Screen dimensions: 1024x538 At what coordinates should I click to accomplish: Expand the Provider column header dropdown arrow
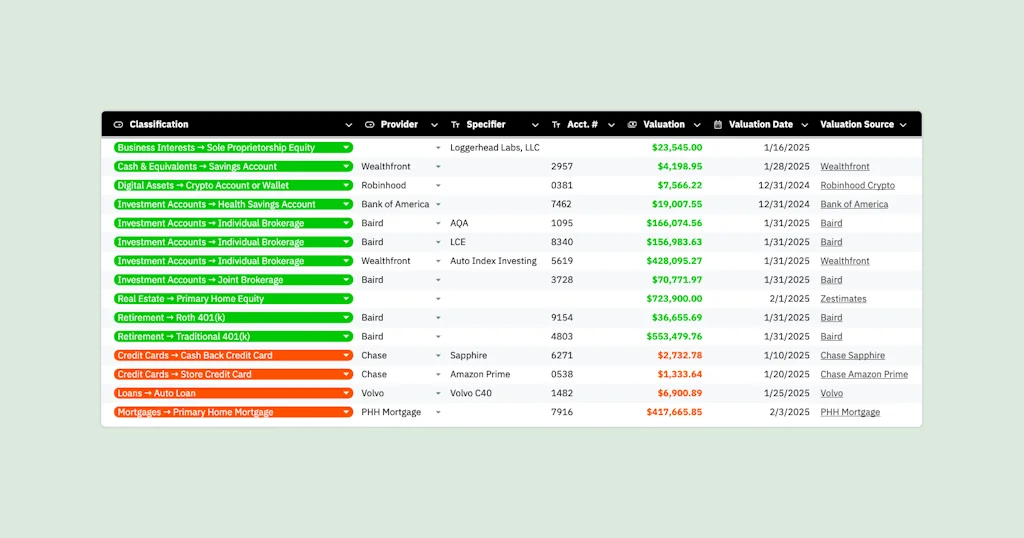pos(434,125)
